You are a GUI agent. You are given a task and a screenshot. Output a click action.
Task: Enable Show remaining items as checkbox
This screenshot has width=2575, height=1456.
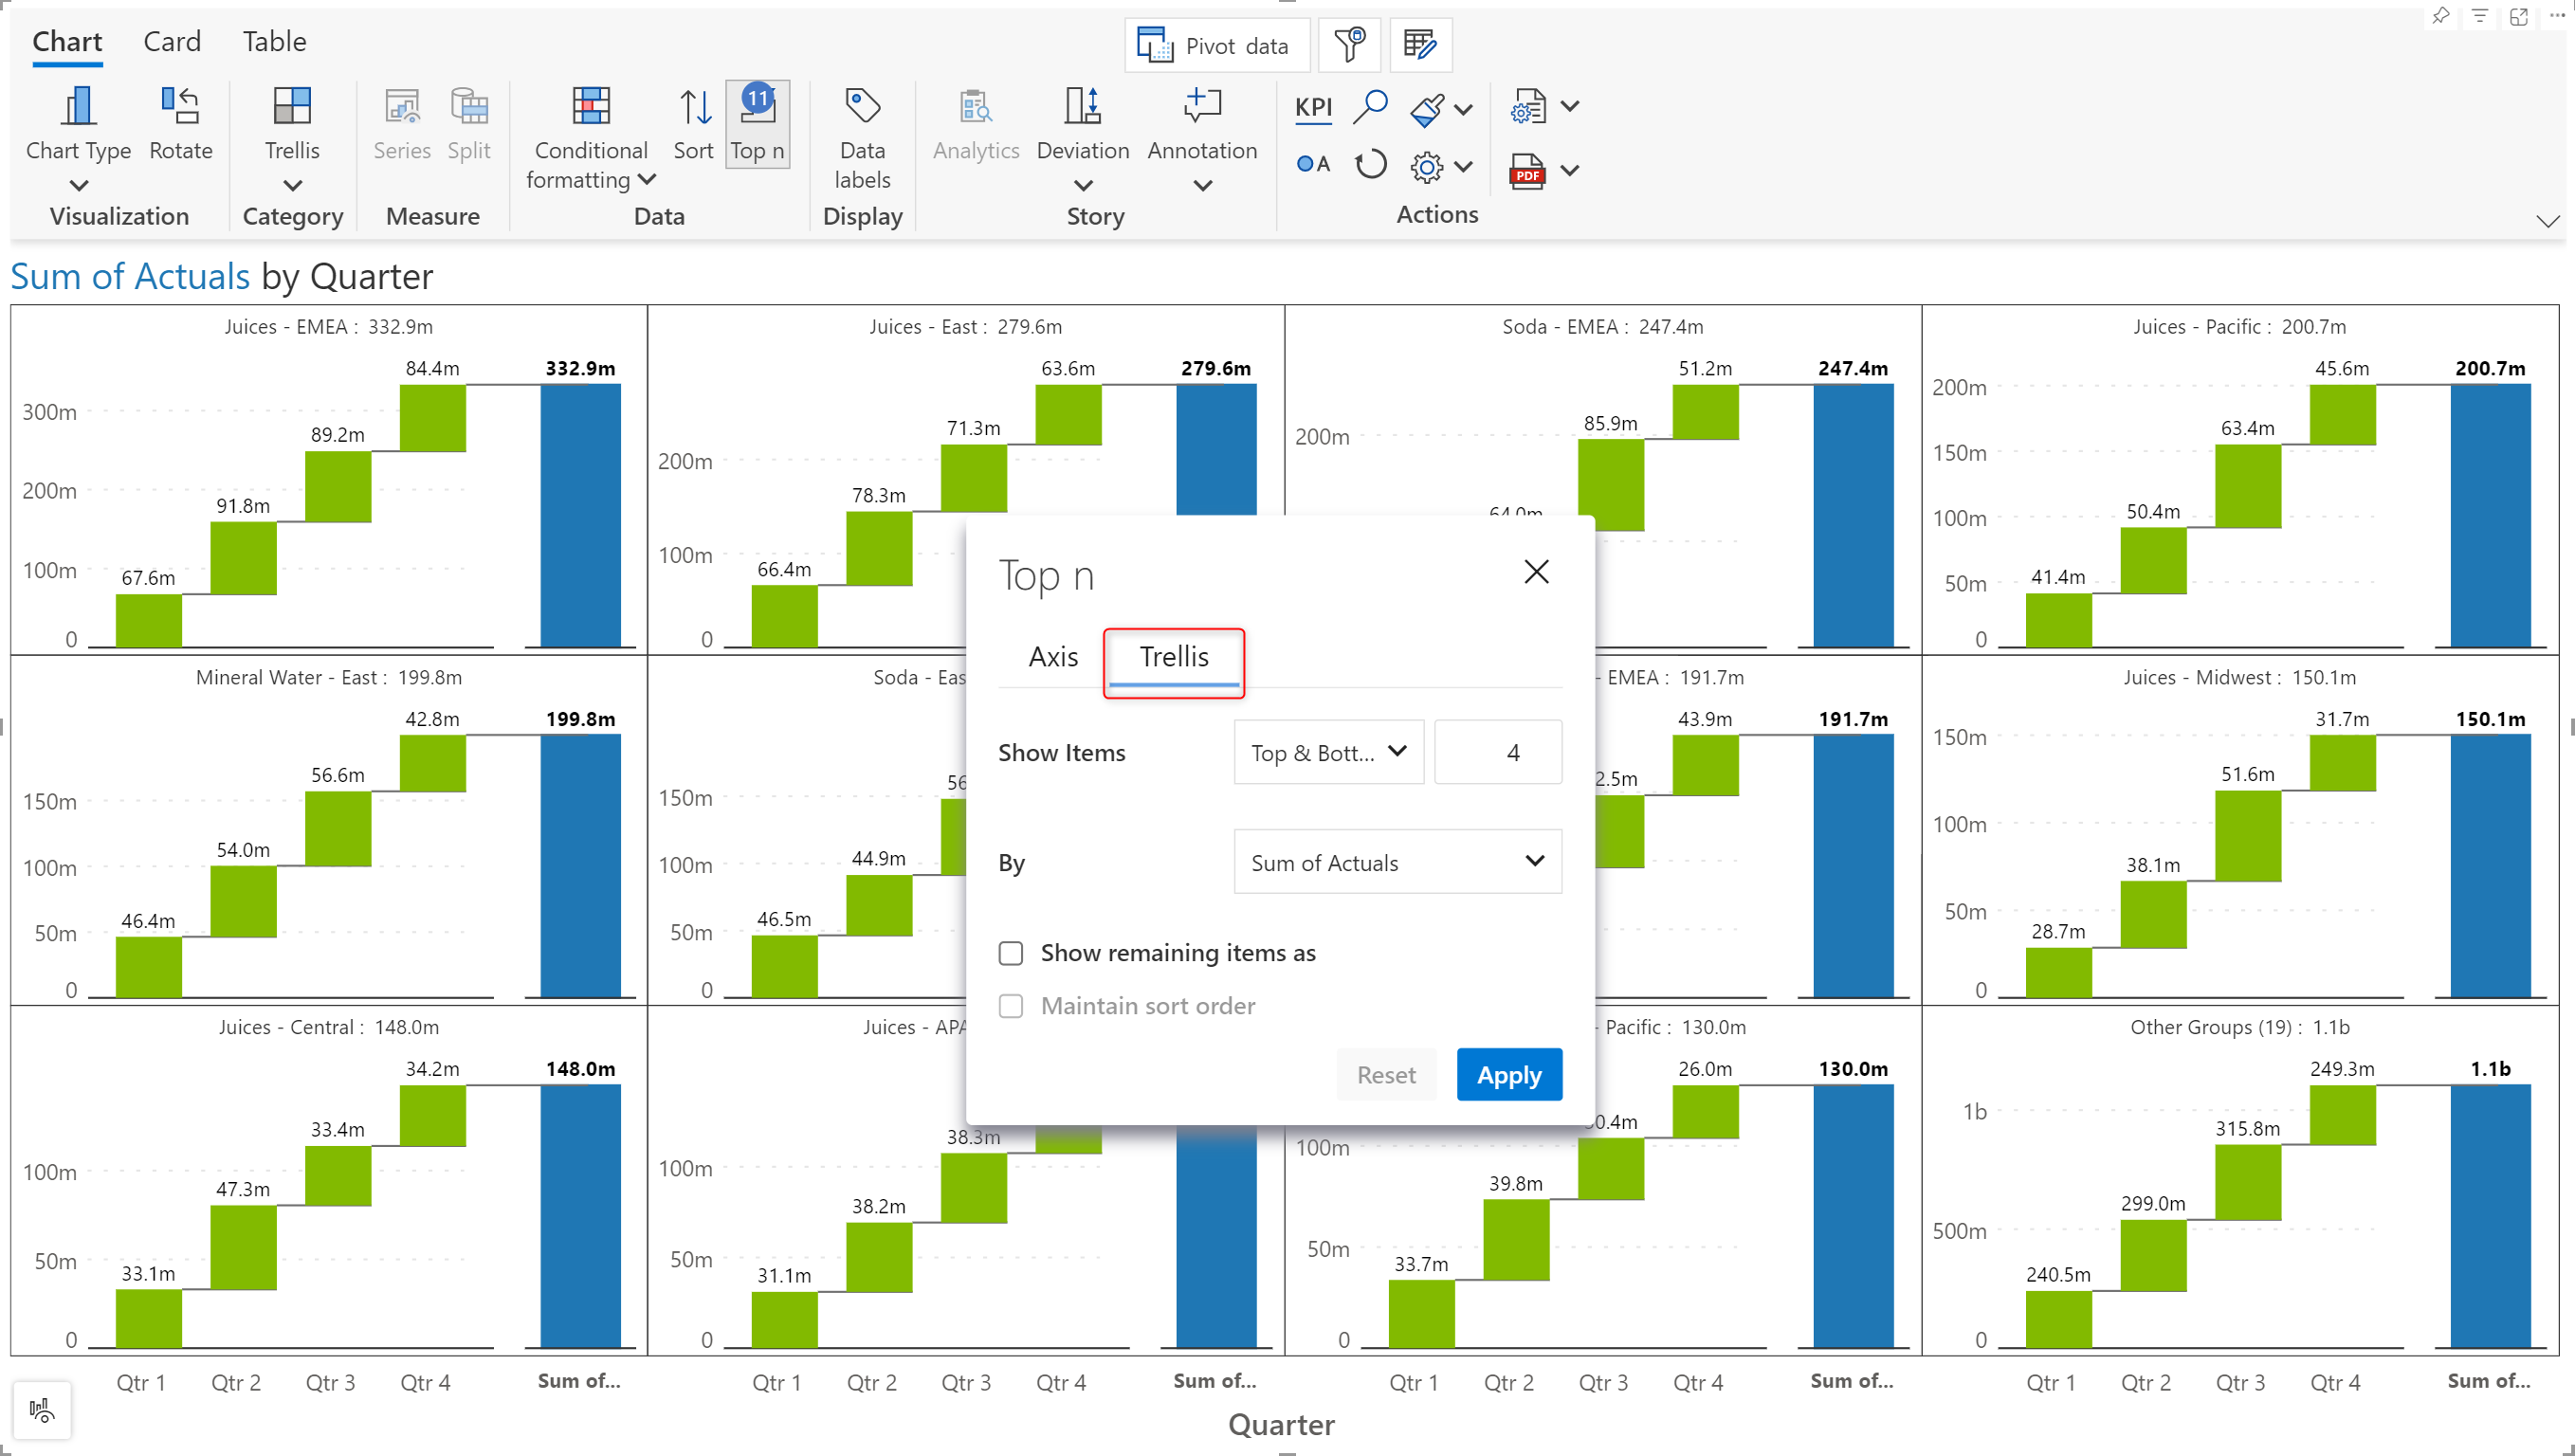[x=1011, y=953]
